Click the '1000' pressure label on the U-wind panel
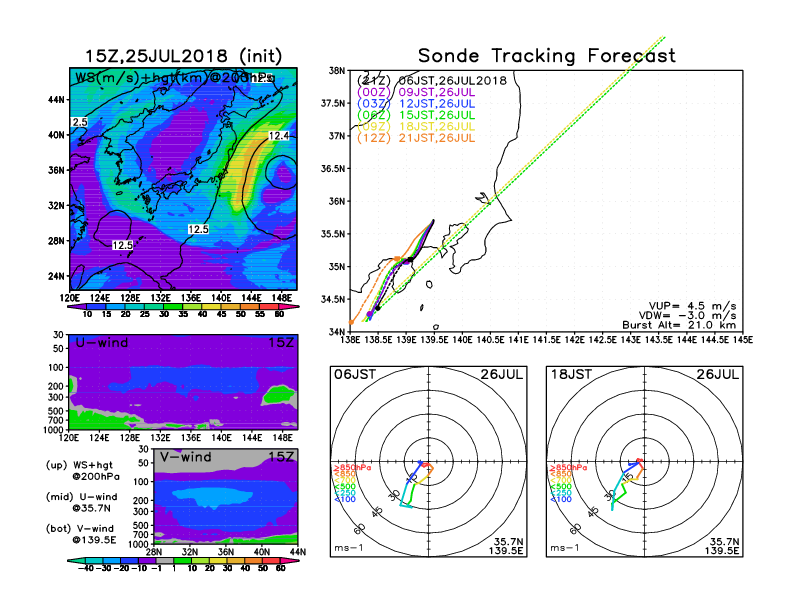The image size is (792, 612). coord(56,430)
